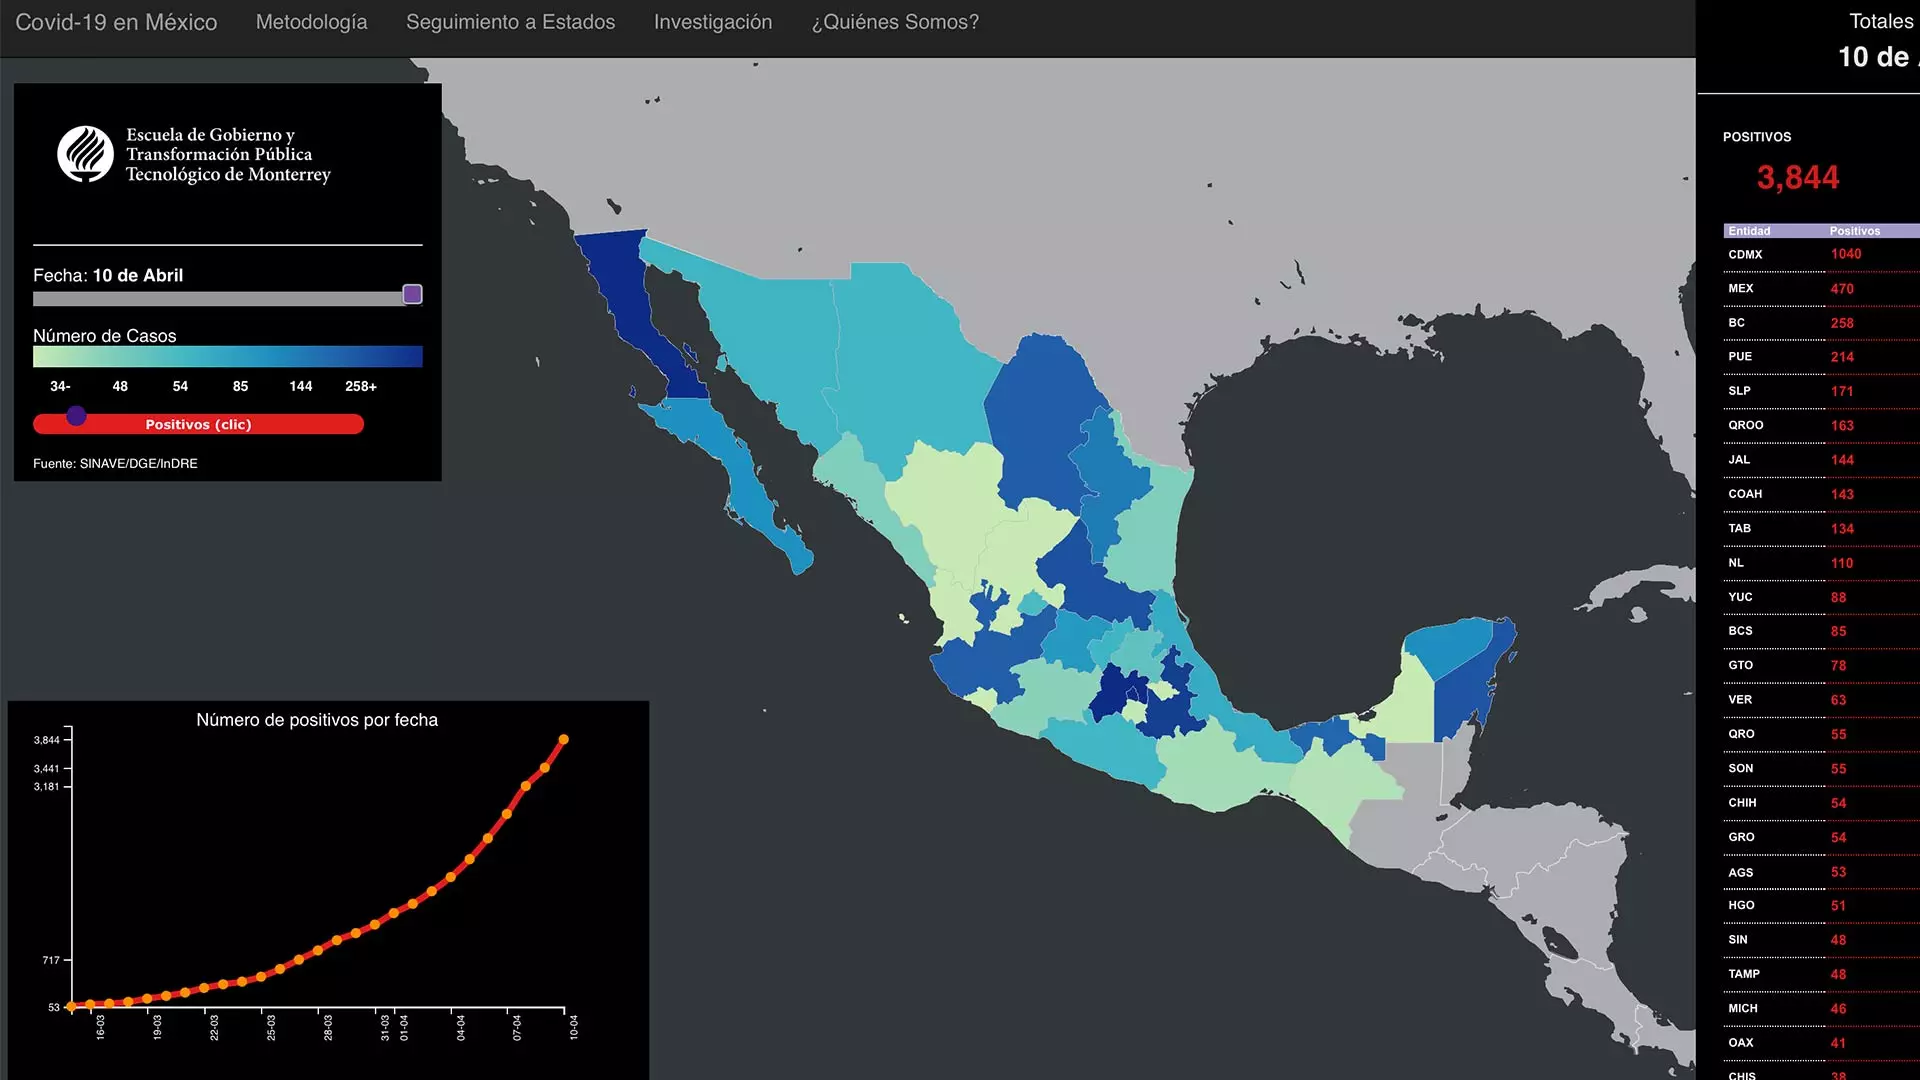Select the SON row in the table
Screen dimensions: 1920x1080
(x=1822, y=768)
